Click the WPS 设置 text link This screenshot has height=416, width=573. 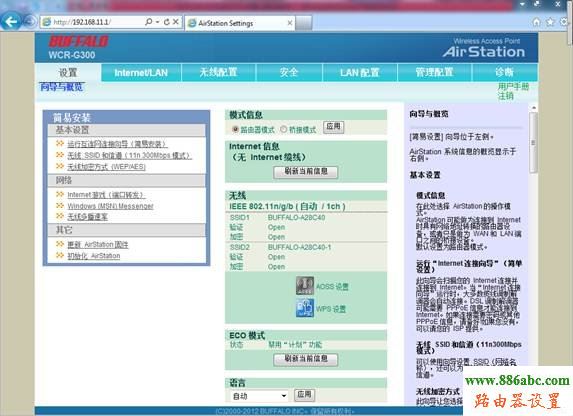(331, 309)
